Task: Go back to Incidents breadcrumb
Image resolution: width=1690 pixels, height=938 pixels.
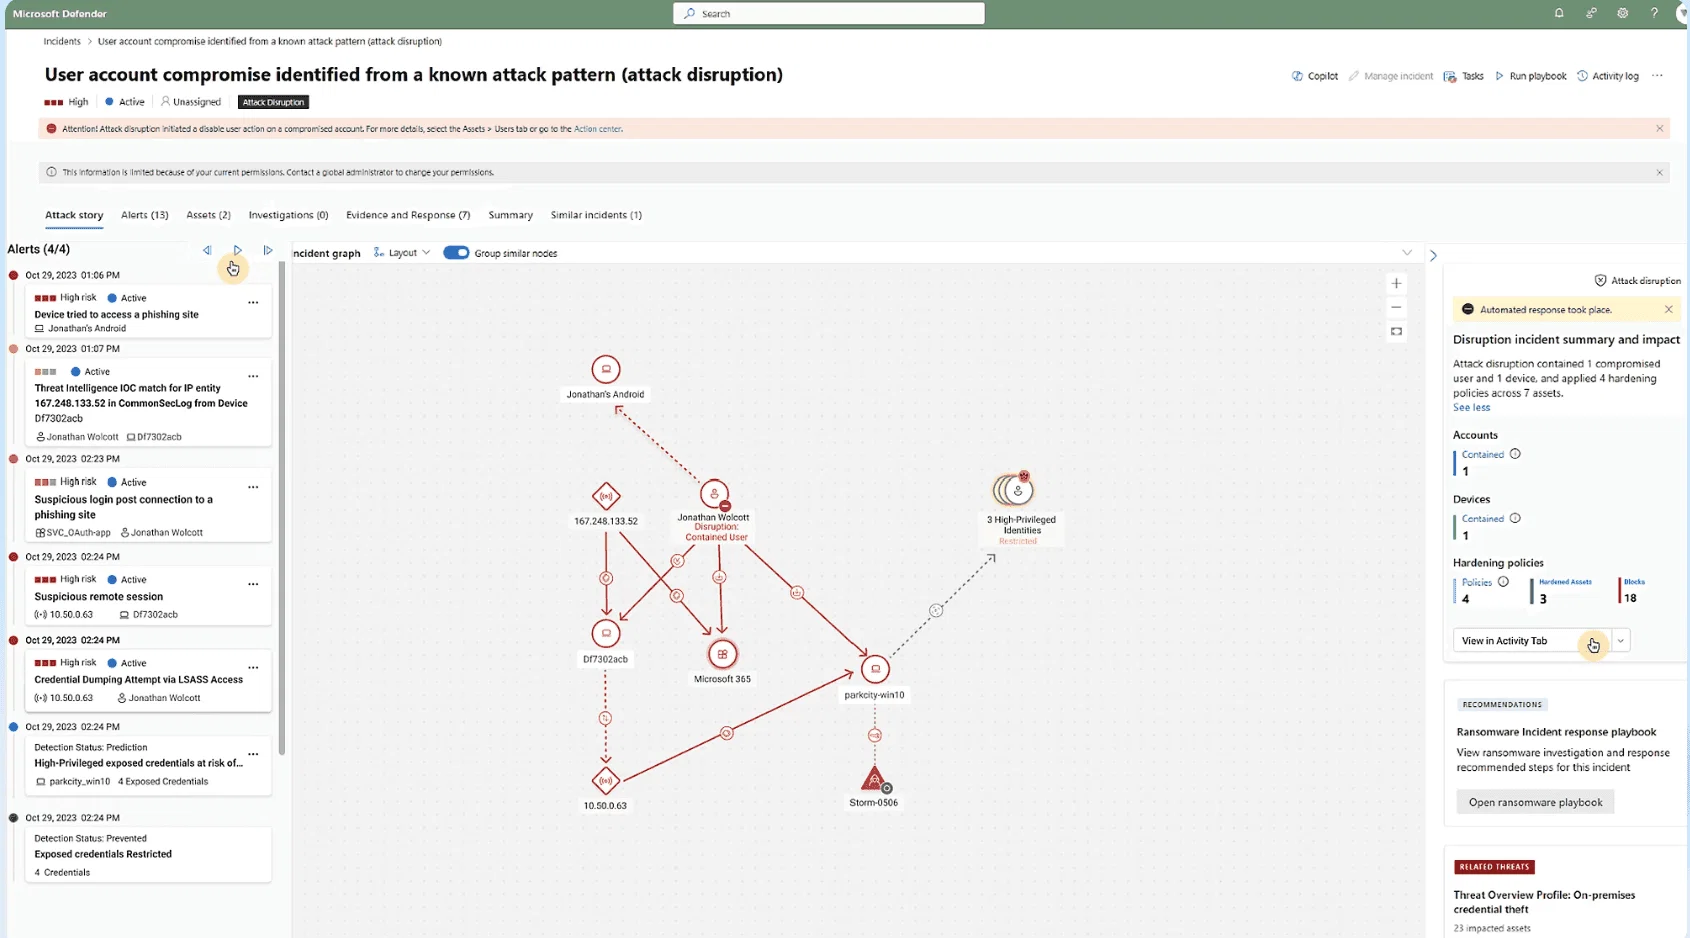Action: click(x=62, y=41)
